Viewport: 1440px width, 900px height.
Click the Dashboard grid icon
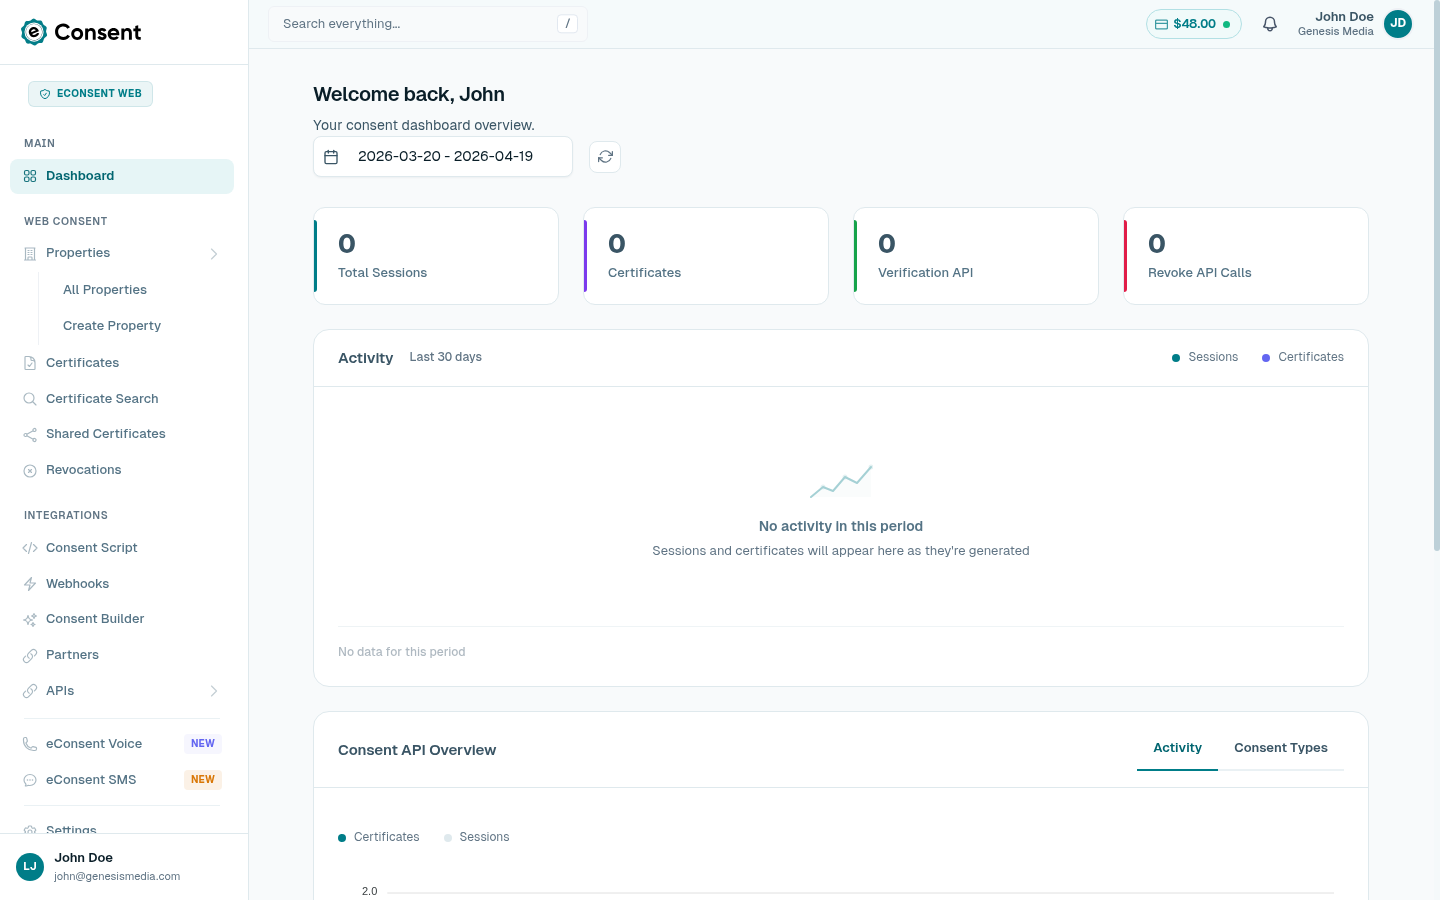point(30,176)
